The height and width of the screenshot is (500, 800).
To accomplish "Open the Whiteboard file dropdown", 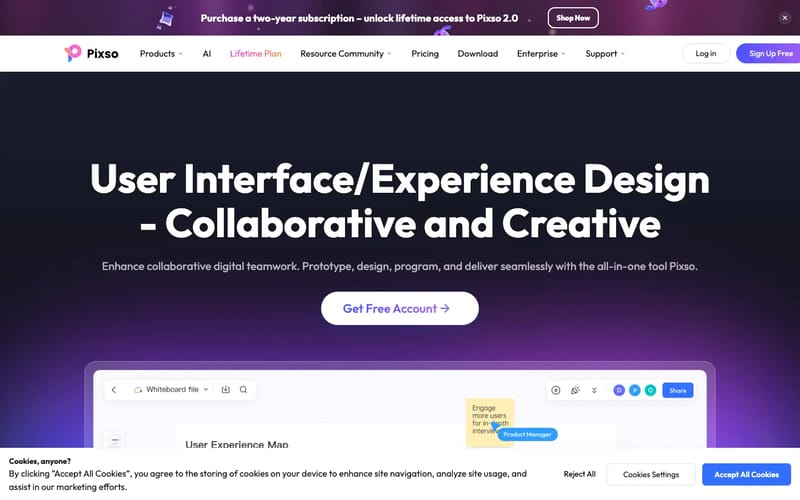I will pos(171,389).
